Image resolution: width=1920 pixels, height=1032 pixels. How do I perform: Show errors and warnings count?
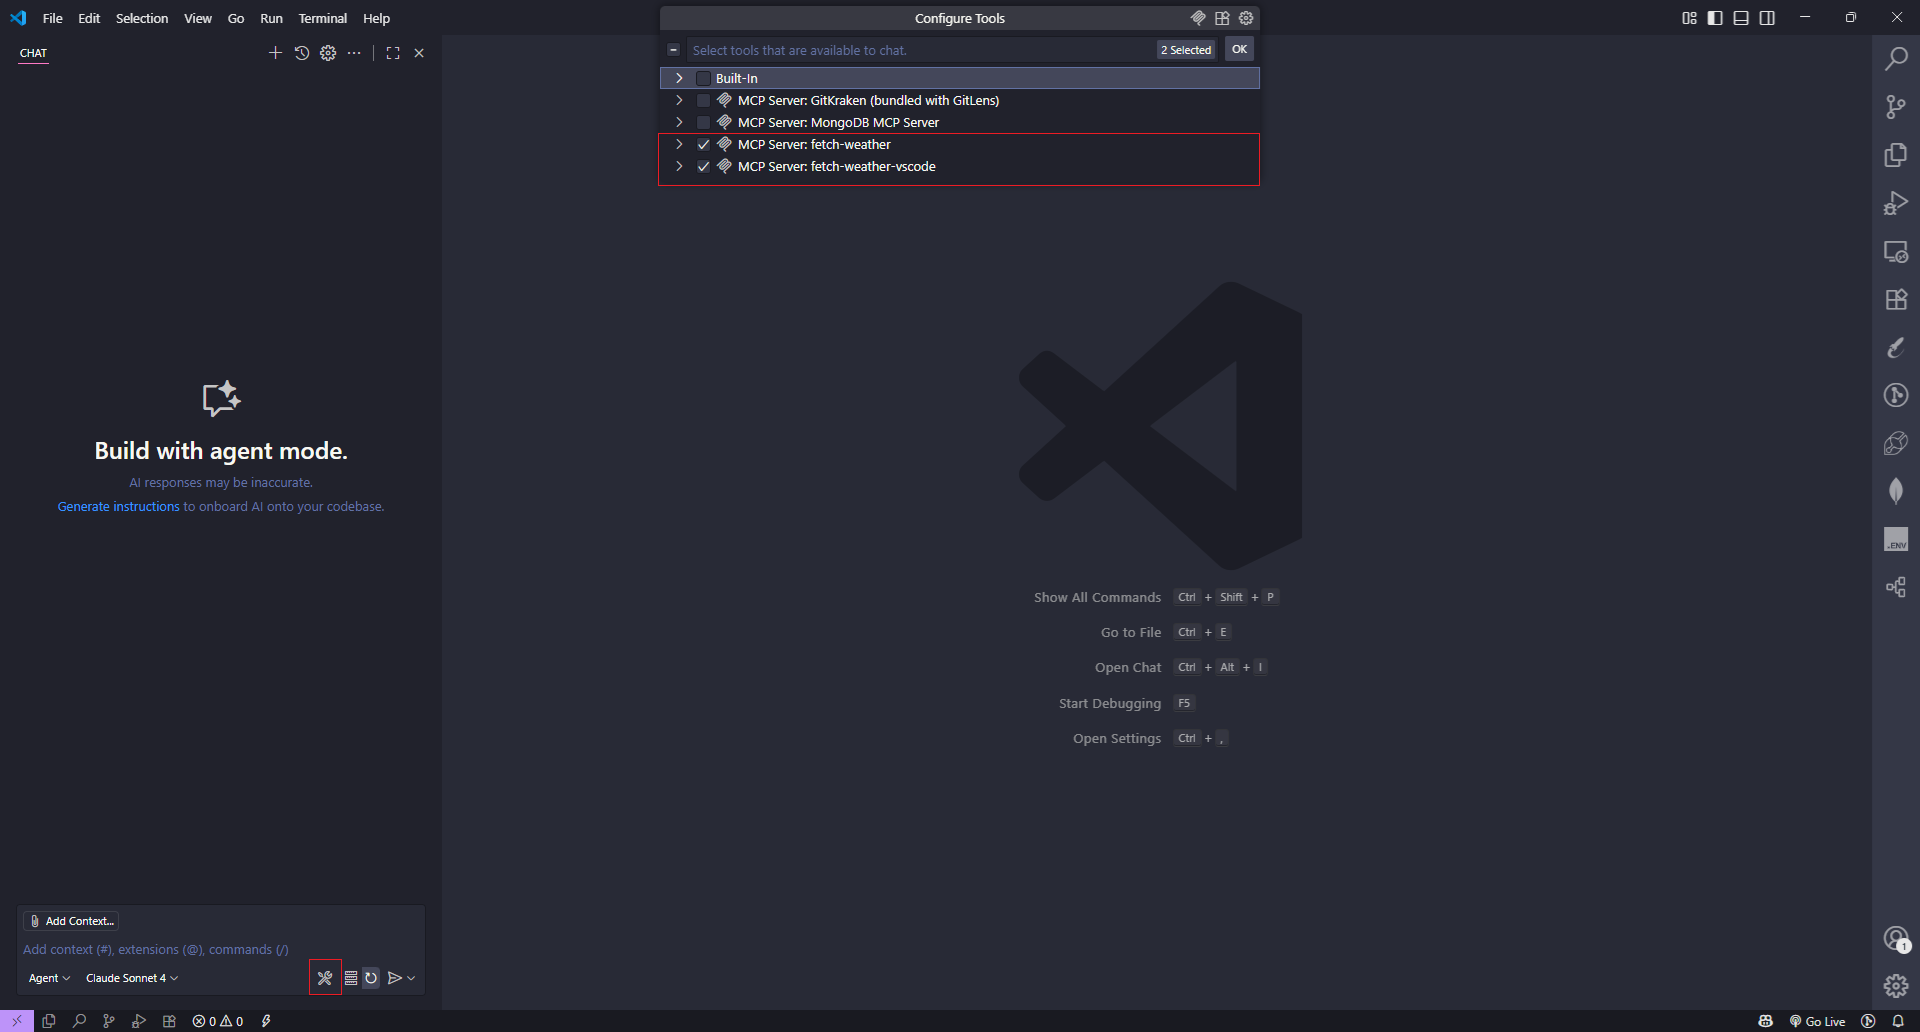[218, 1021]
